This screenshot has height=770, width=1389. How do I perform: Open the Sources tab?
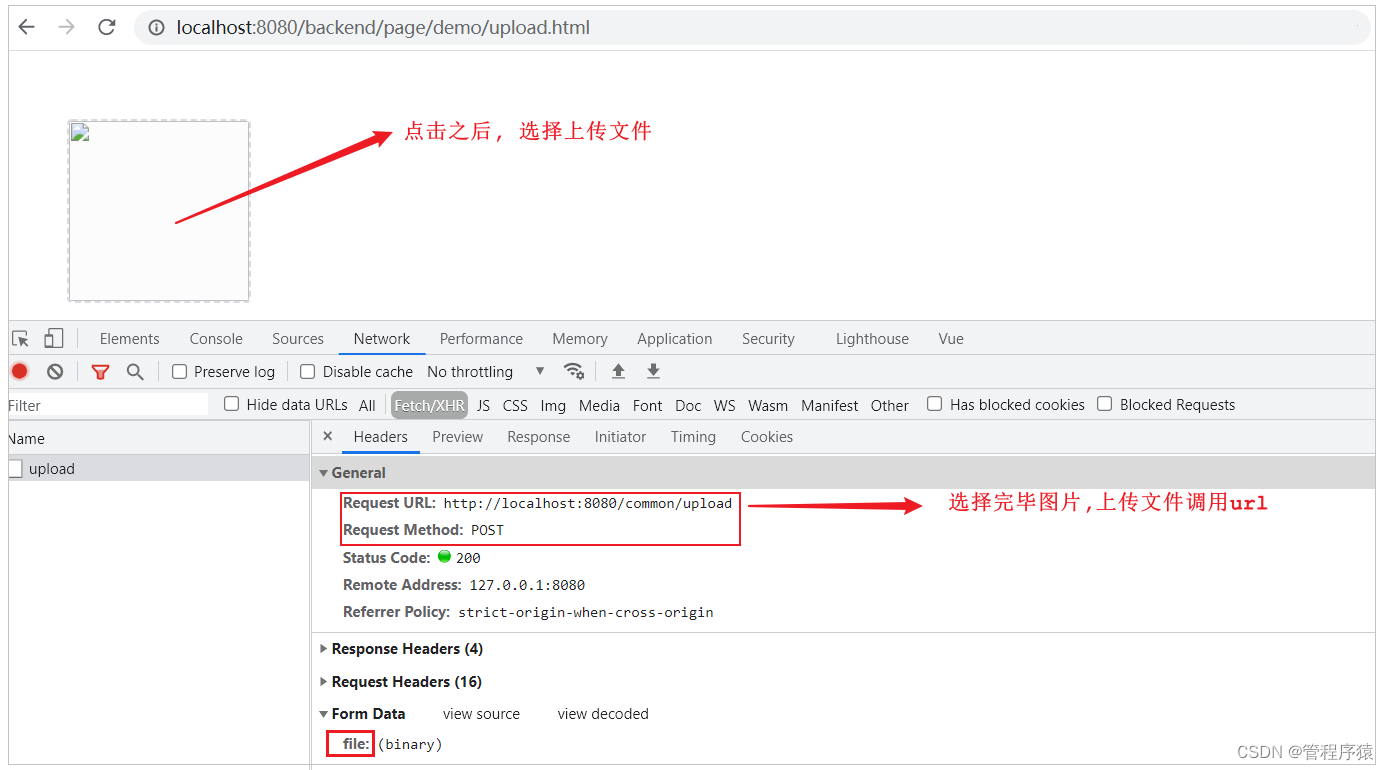tap(298, 339)
